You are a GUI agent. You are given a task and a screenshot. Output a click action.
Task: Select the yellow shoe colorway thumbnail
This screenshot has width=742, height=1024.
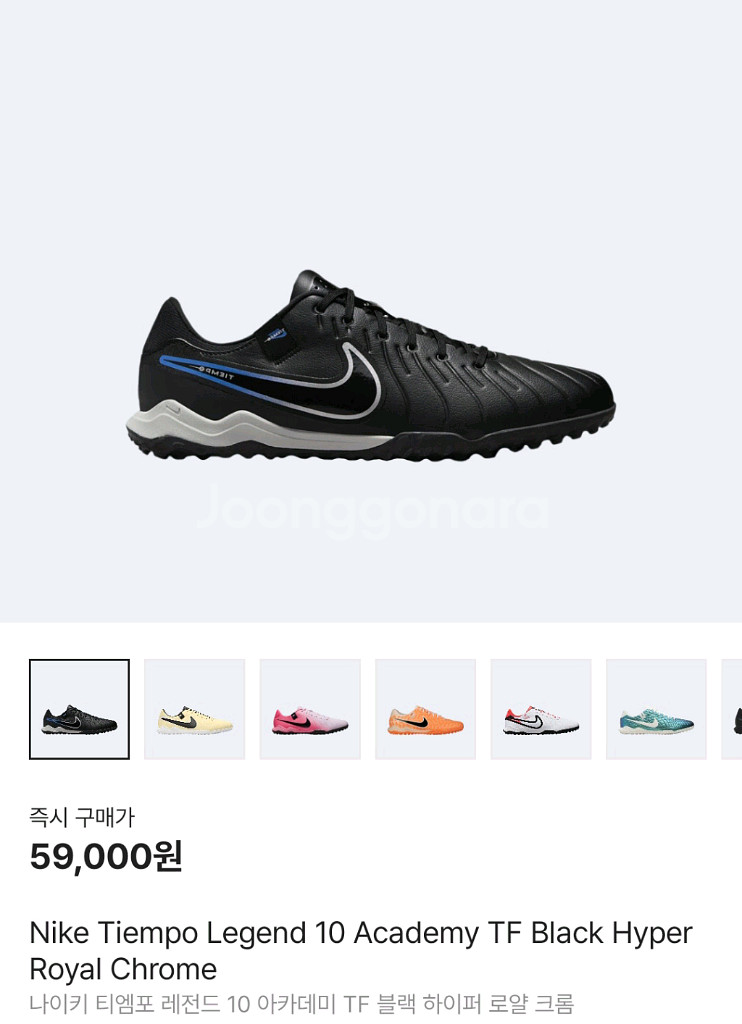click(195, 709)
